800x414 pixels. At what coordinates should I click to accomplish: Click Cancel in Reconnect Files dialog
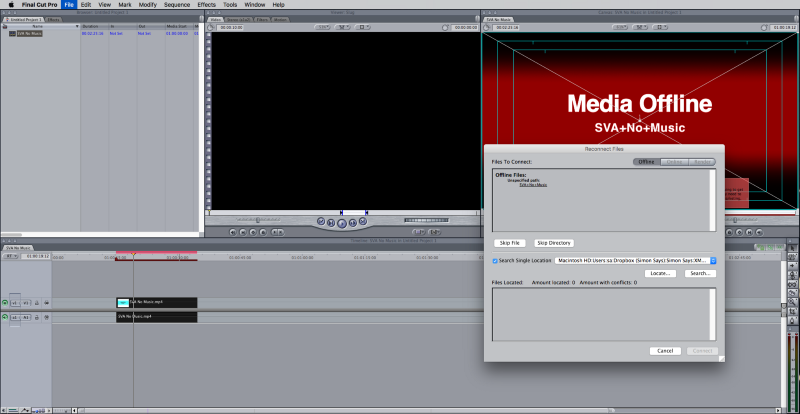pos(665,351)
